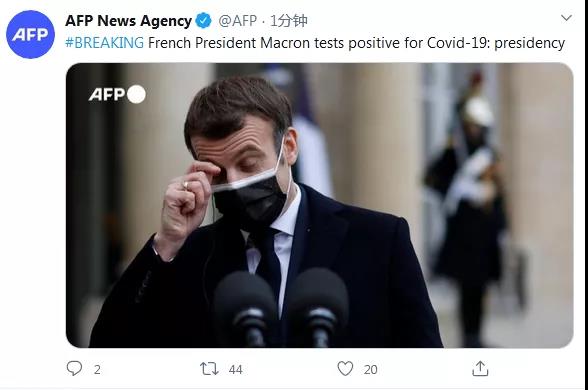Like the tweet with heart icon
Screen dimensions: 588x390
pyautogui.click(x=345, y=368)
